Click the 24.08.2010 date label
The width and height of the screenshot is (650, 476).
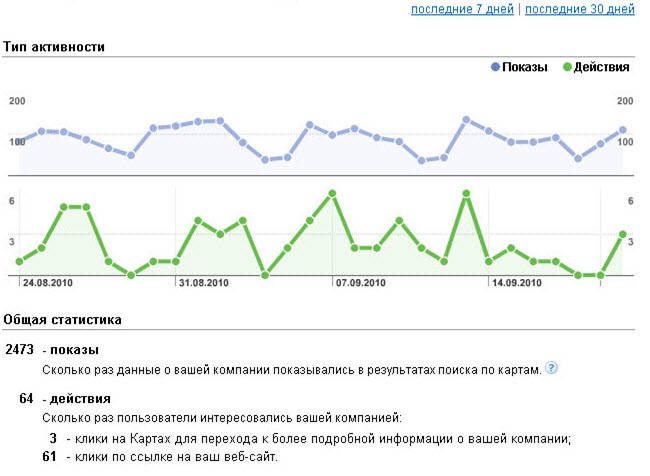coord(47,283)
